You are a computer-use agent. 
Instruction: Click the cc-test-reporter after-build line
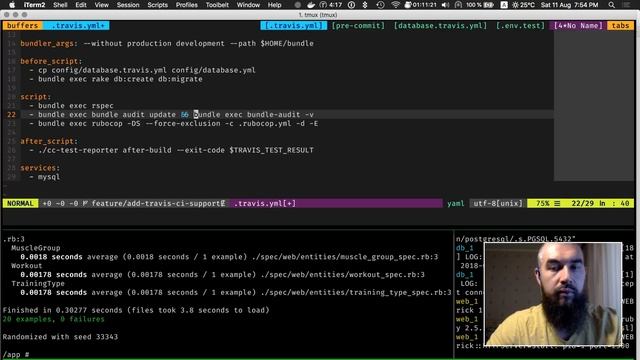[x=171, y=150]
